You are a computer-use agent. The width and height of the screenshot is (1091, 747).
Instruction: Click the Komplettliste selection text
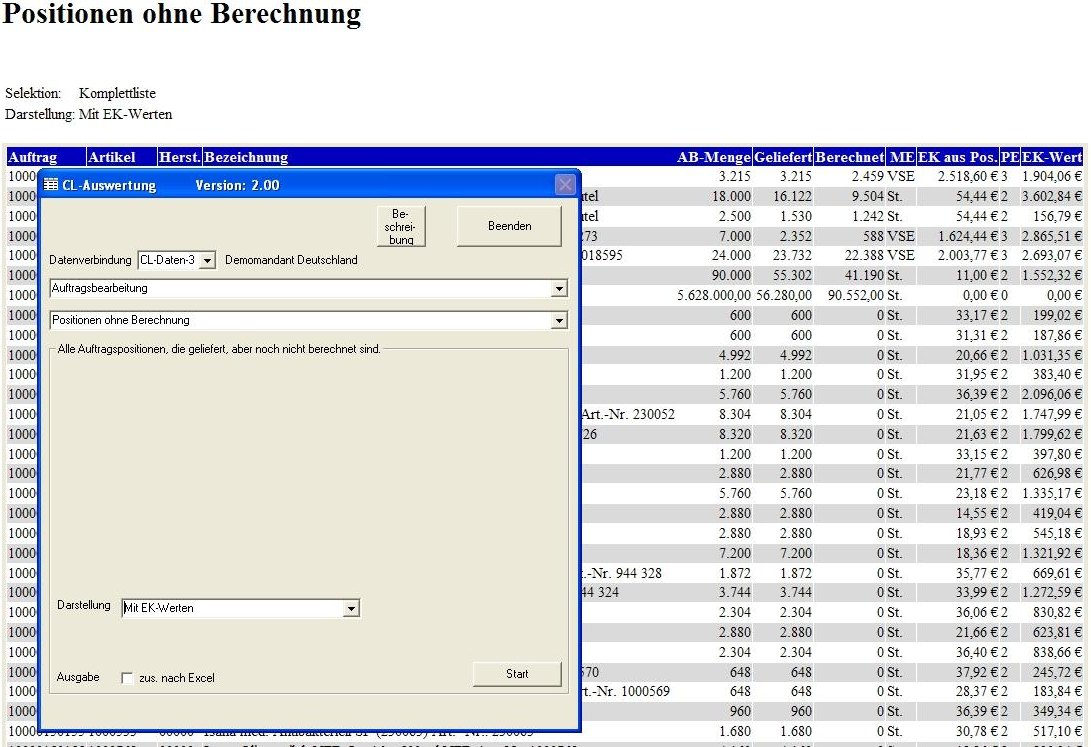(117, 93)
